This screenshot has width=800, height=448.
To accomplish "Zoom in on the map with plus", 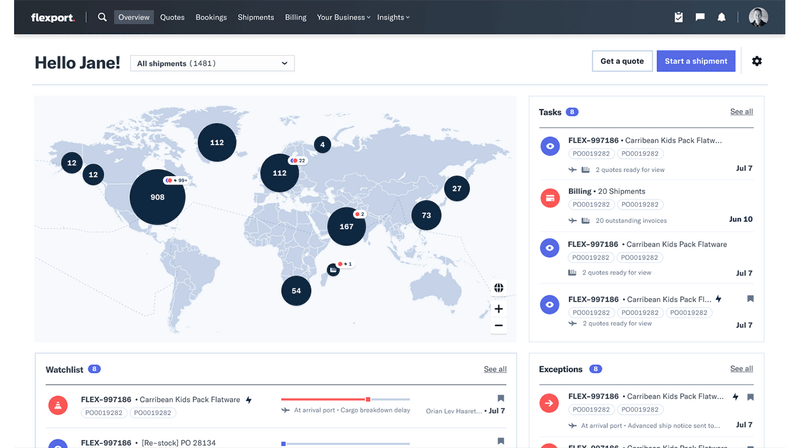I will (x=498, y=309).
